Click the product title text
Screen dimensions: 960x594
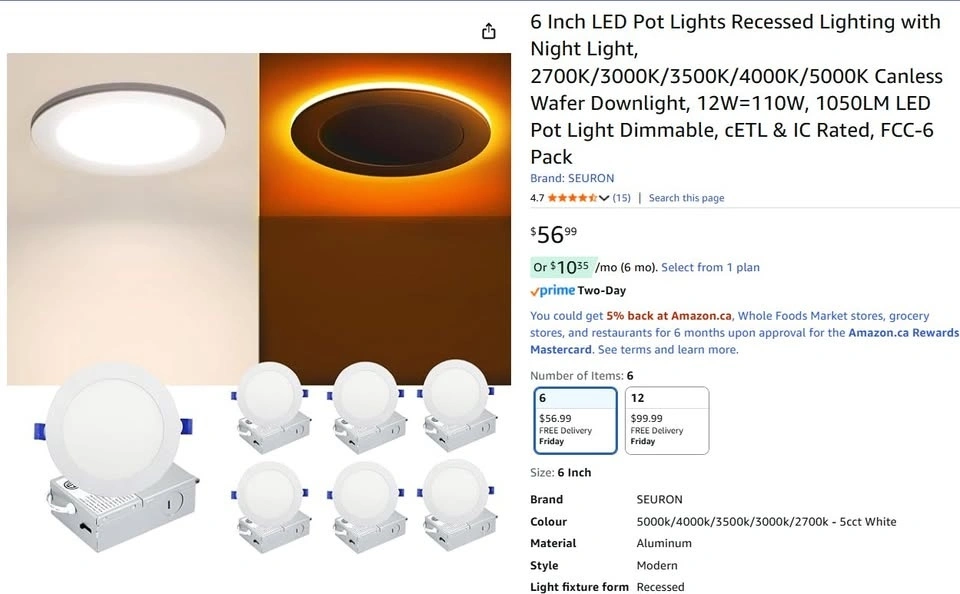tap(736, 89)
